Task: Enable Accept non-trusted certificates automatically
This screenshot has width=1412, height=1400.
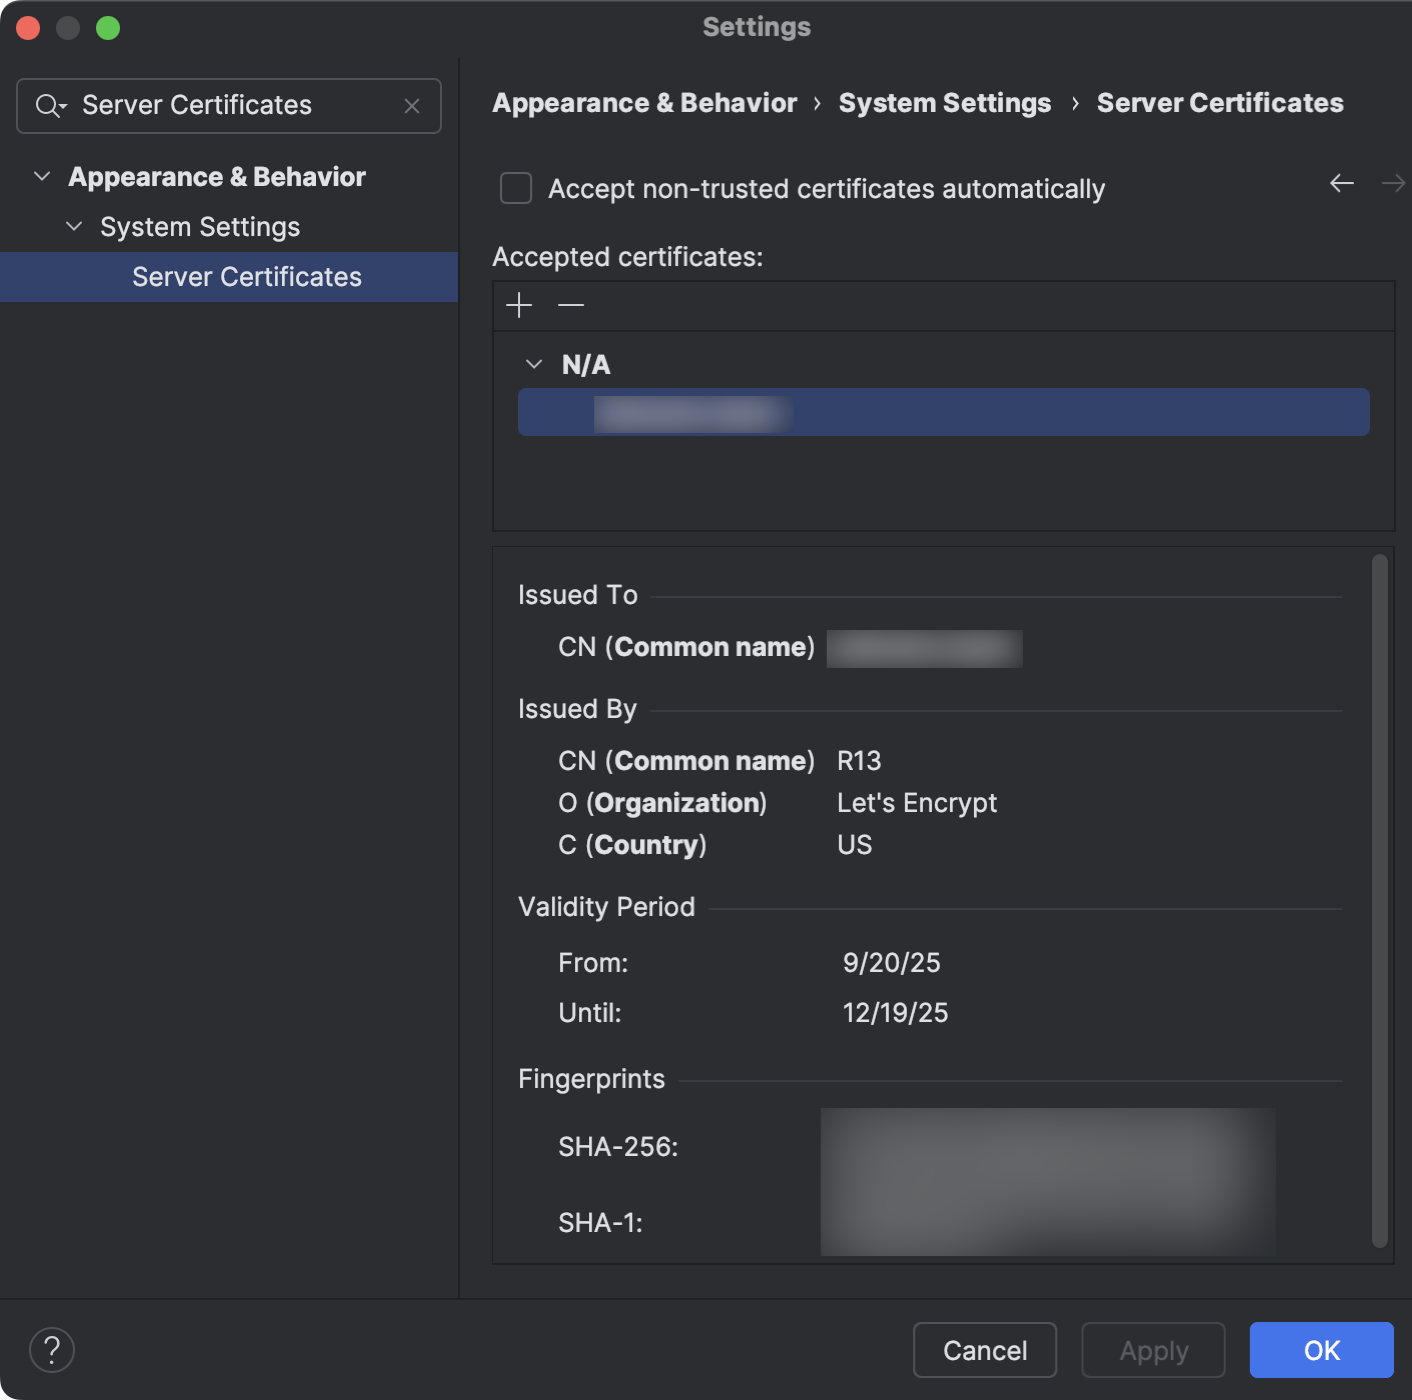Action: (515, 188)
